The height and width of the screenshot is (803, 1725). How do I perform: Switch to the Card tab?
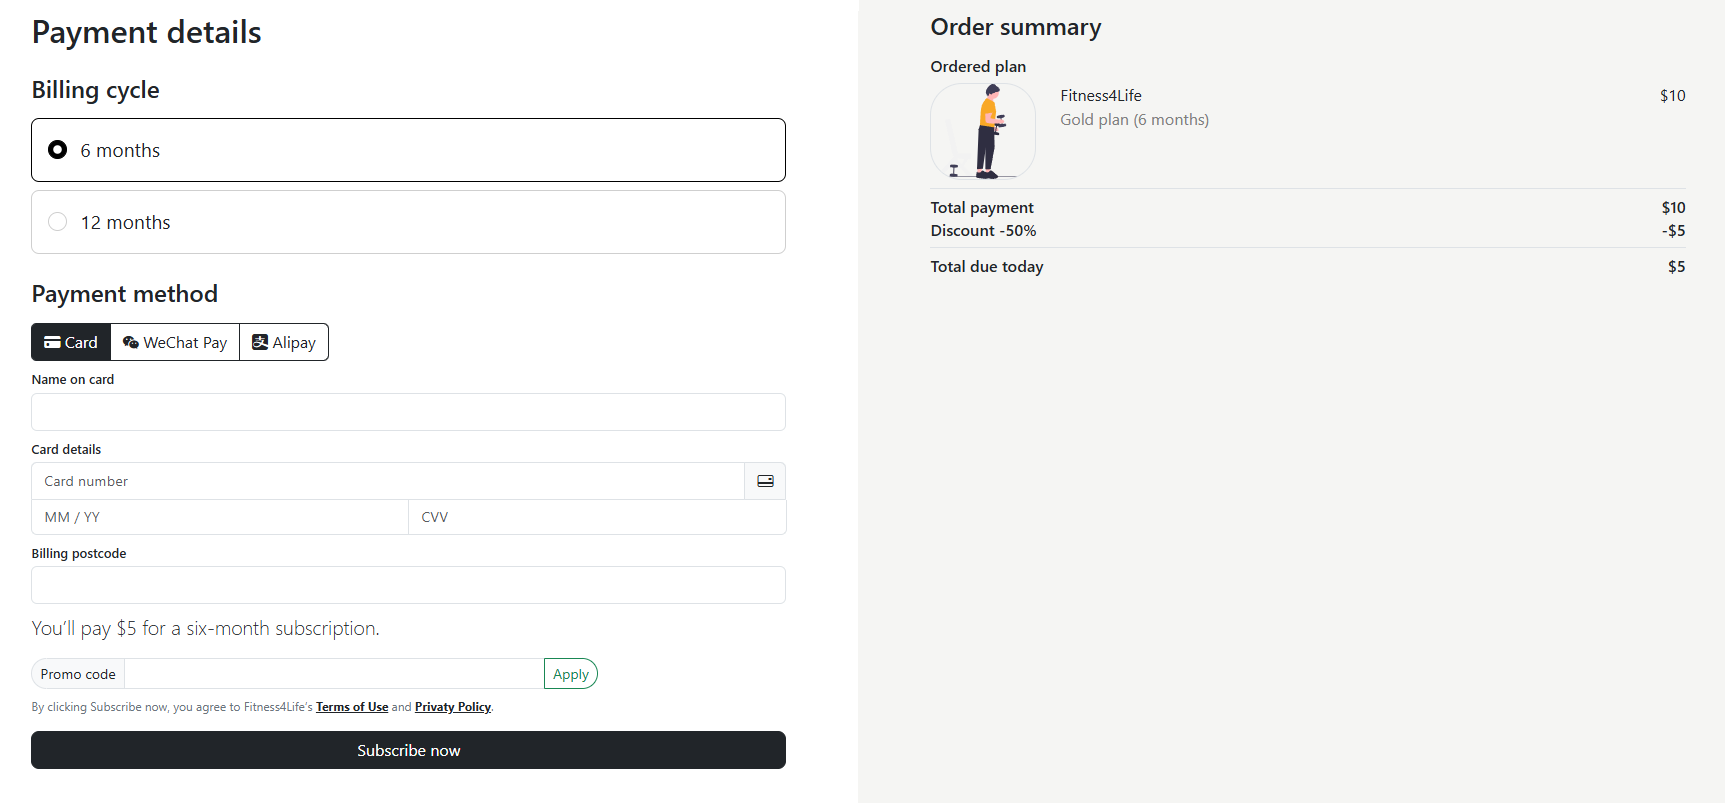pyautogui.click(x=70, y=342)
